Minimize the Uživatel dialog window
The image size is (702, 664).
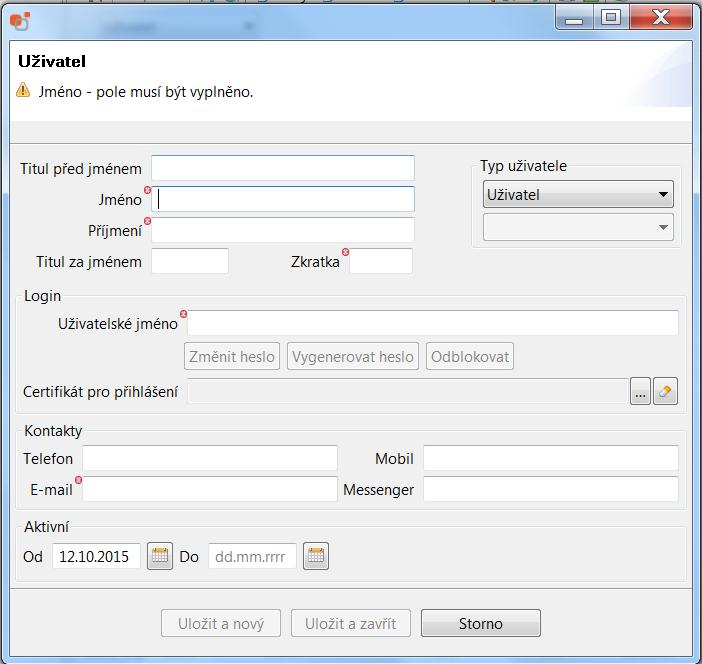tap(574, 19)
